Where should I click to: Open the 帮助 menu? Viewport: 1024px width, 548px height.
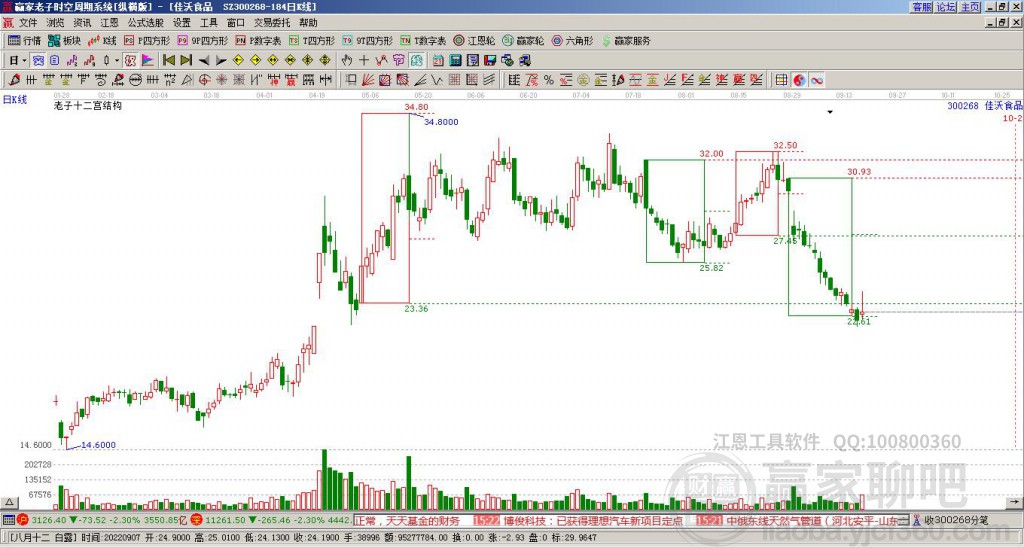(308, 23)
